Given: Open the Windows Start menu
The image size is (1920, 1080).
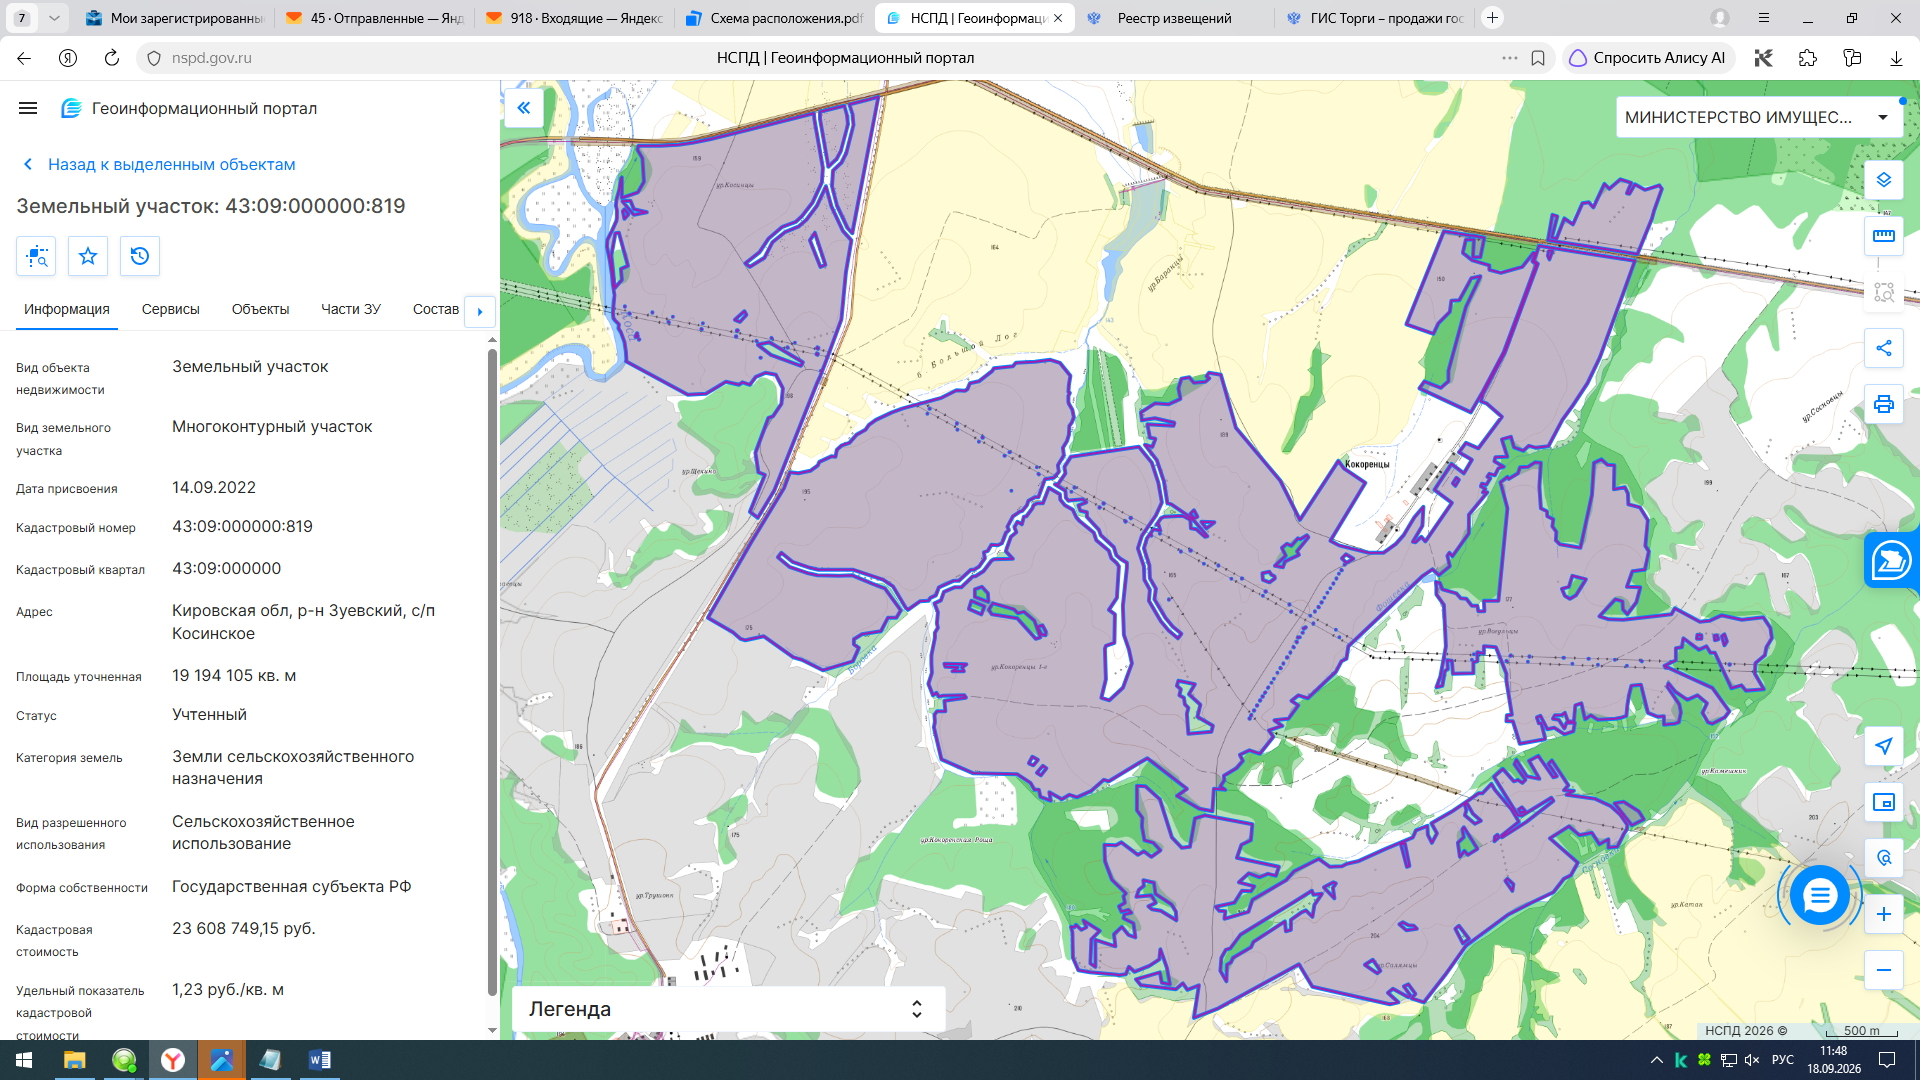Looking at the screenshot, I should pyautogui.click(x=24, y=1060).
